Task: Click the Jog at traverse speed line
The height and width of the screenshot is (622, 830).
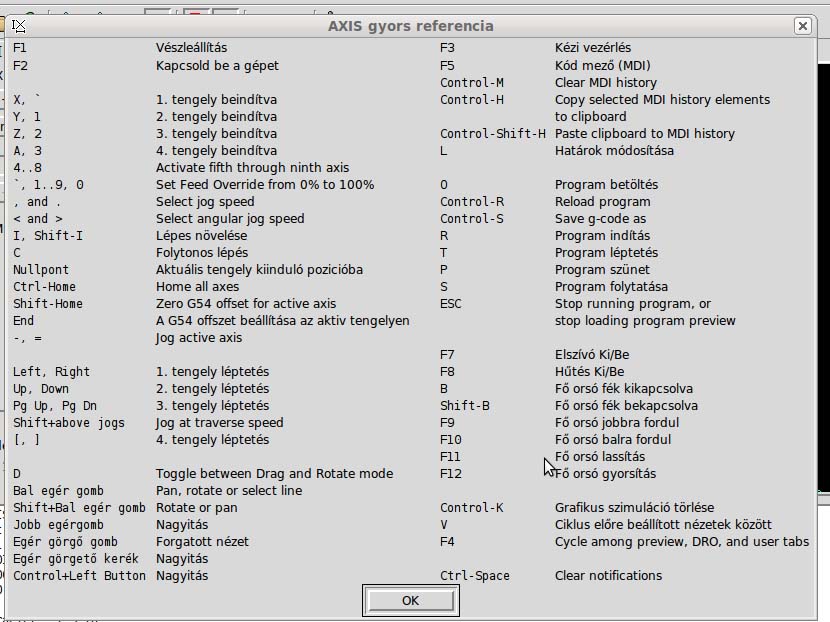Action: pos(219,423)
